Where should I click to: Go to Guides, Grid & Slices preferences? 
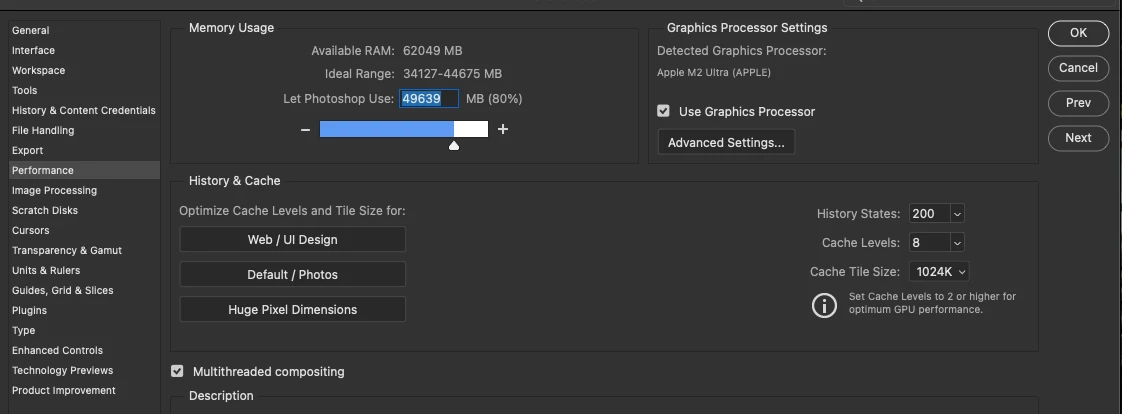tap(62, 290)
